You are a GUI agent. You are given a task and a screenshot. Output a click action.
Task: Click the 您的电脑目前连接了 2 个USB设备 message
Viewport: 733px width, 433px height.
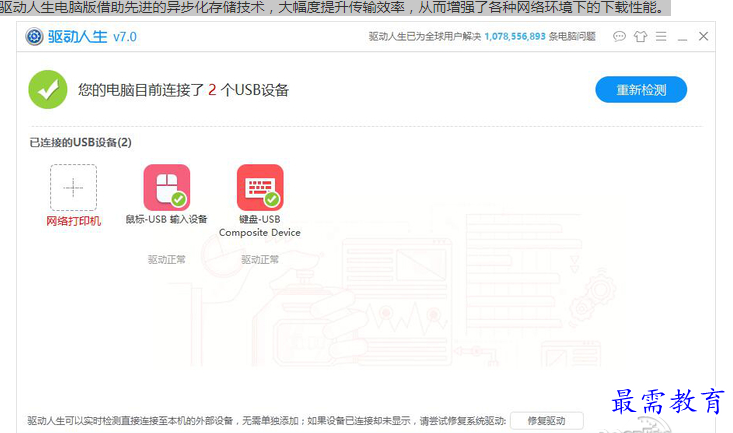pyautogui.click(x=183, y=90)
